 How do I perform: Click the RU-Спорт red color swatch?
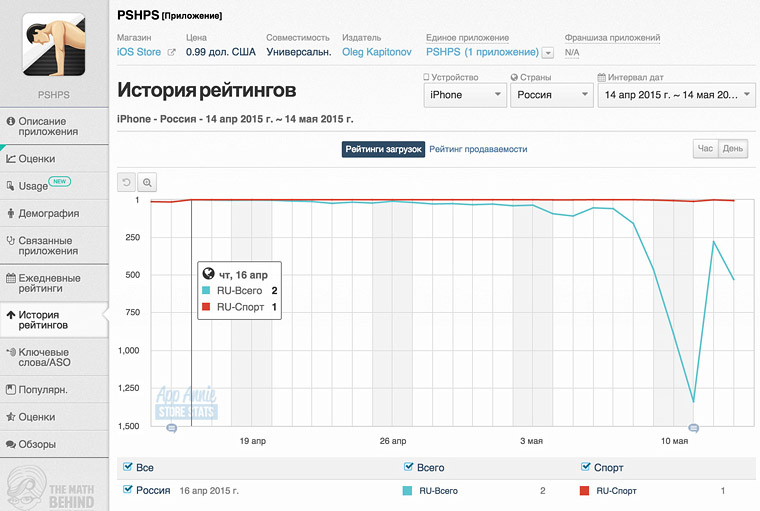[x=584, y=491]
